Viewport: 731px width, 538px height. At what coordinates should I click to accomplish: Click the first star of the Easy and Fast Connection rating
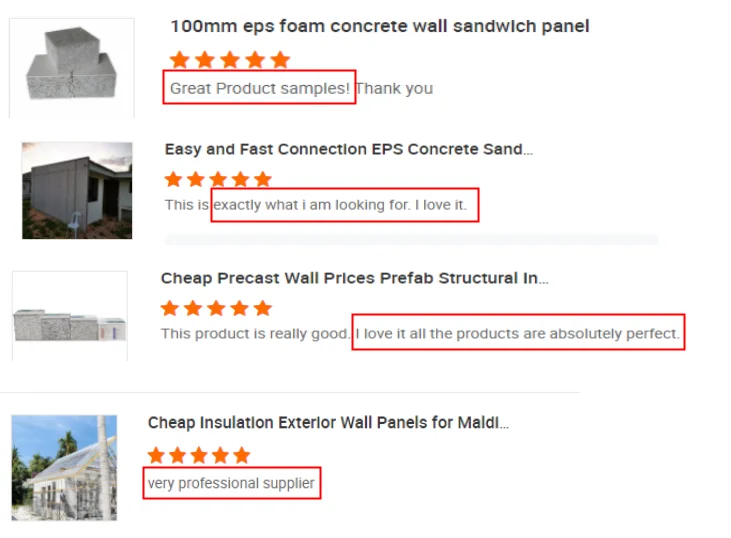click(174, 180)
